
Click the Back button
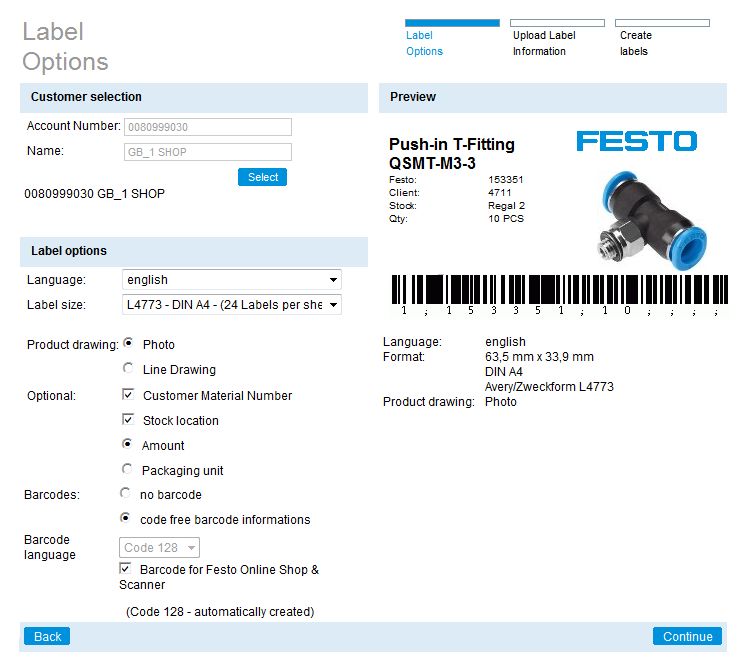(x=48, y=636)
